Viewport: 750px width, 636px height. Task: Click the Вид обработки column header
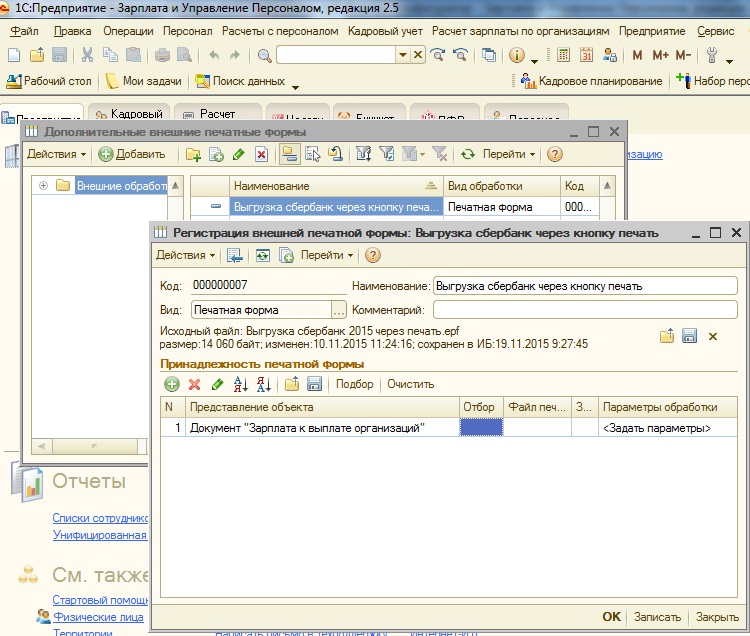click(x=502, y=186)
